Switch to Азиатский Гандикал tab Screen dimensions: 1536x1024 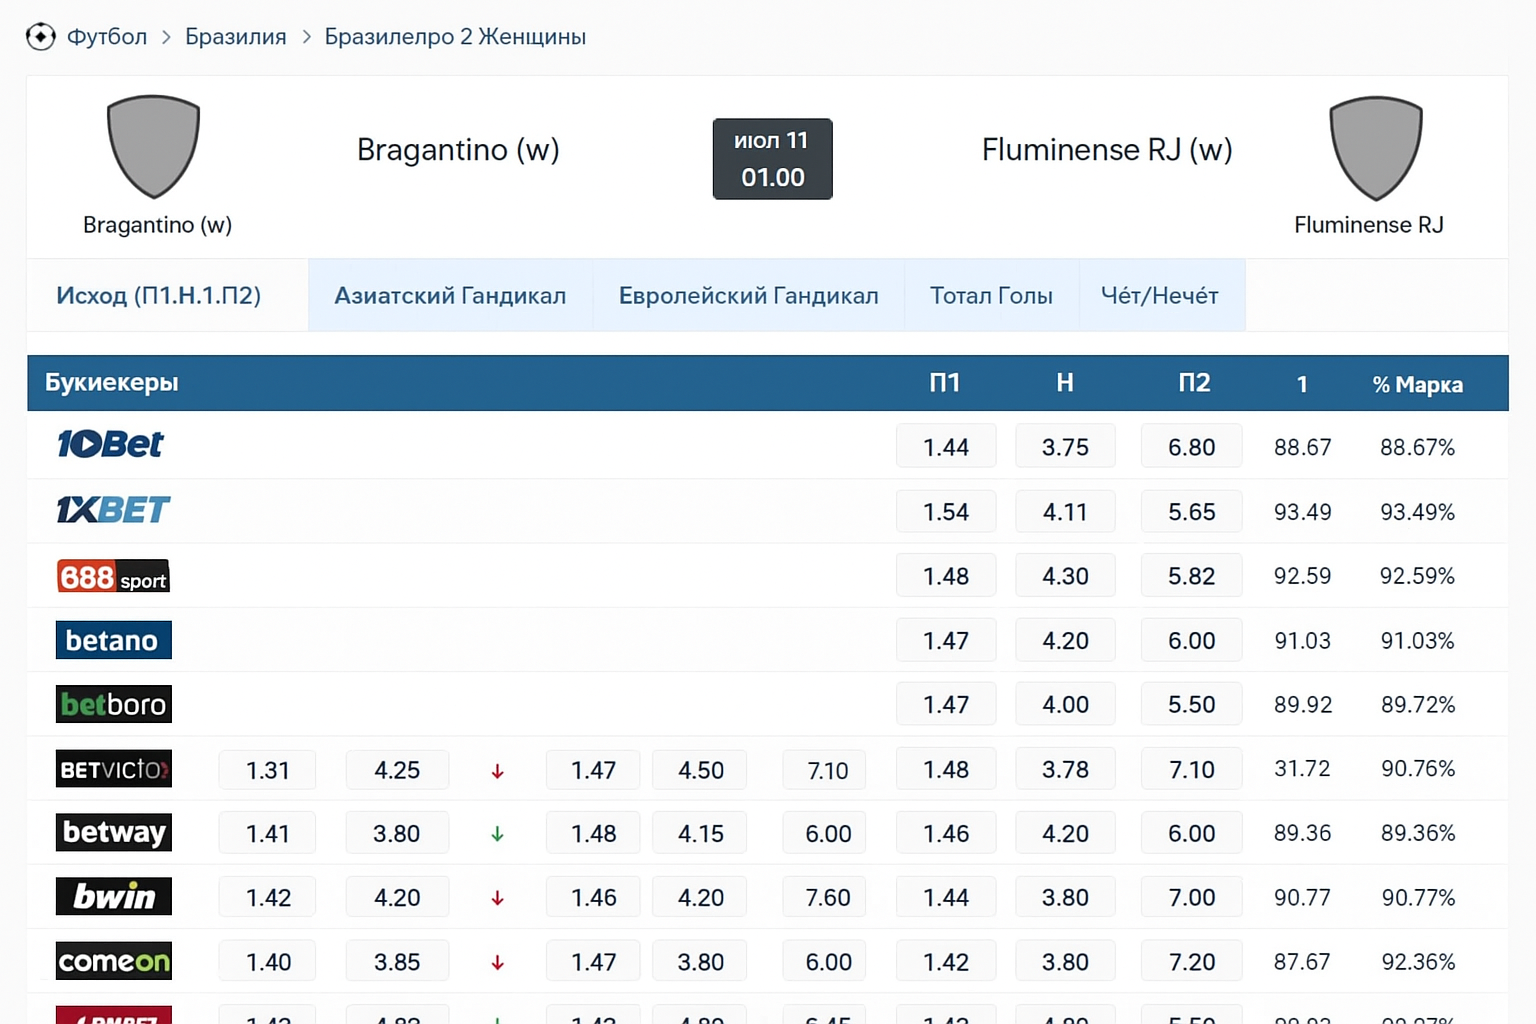click(x=450, y=296)
